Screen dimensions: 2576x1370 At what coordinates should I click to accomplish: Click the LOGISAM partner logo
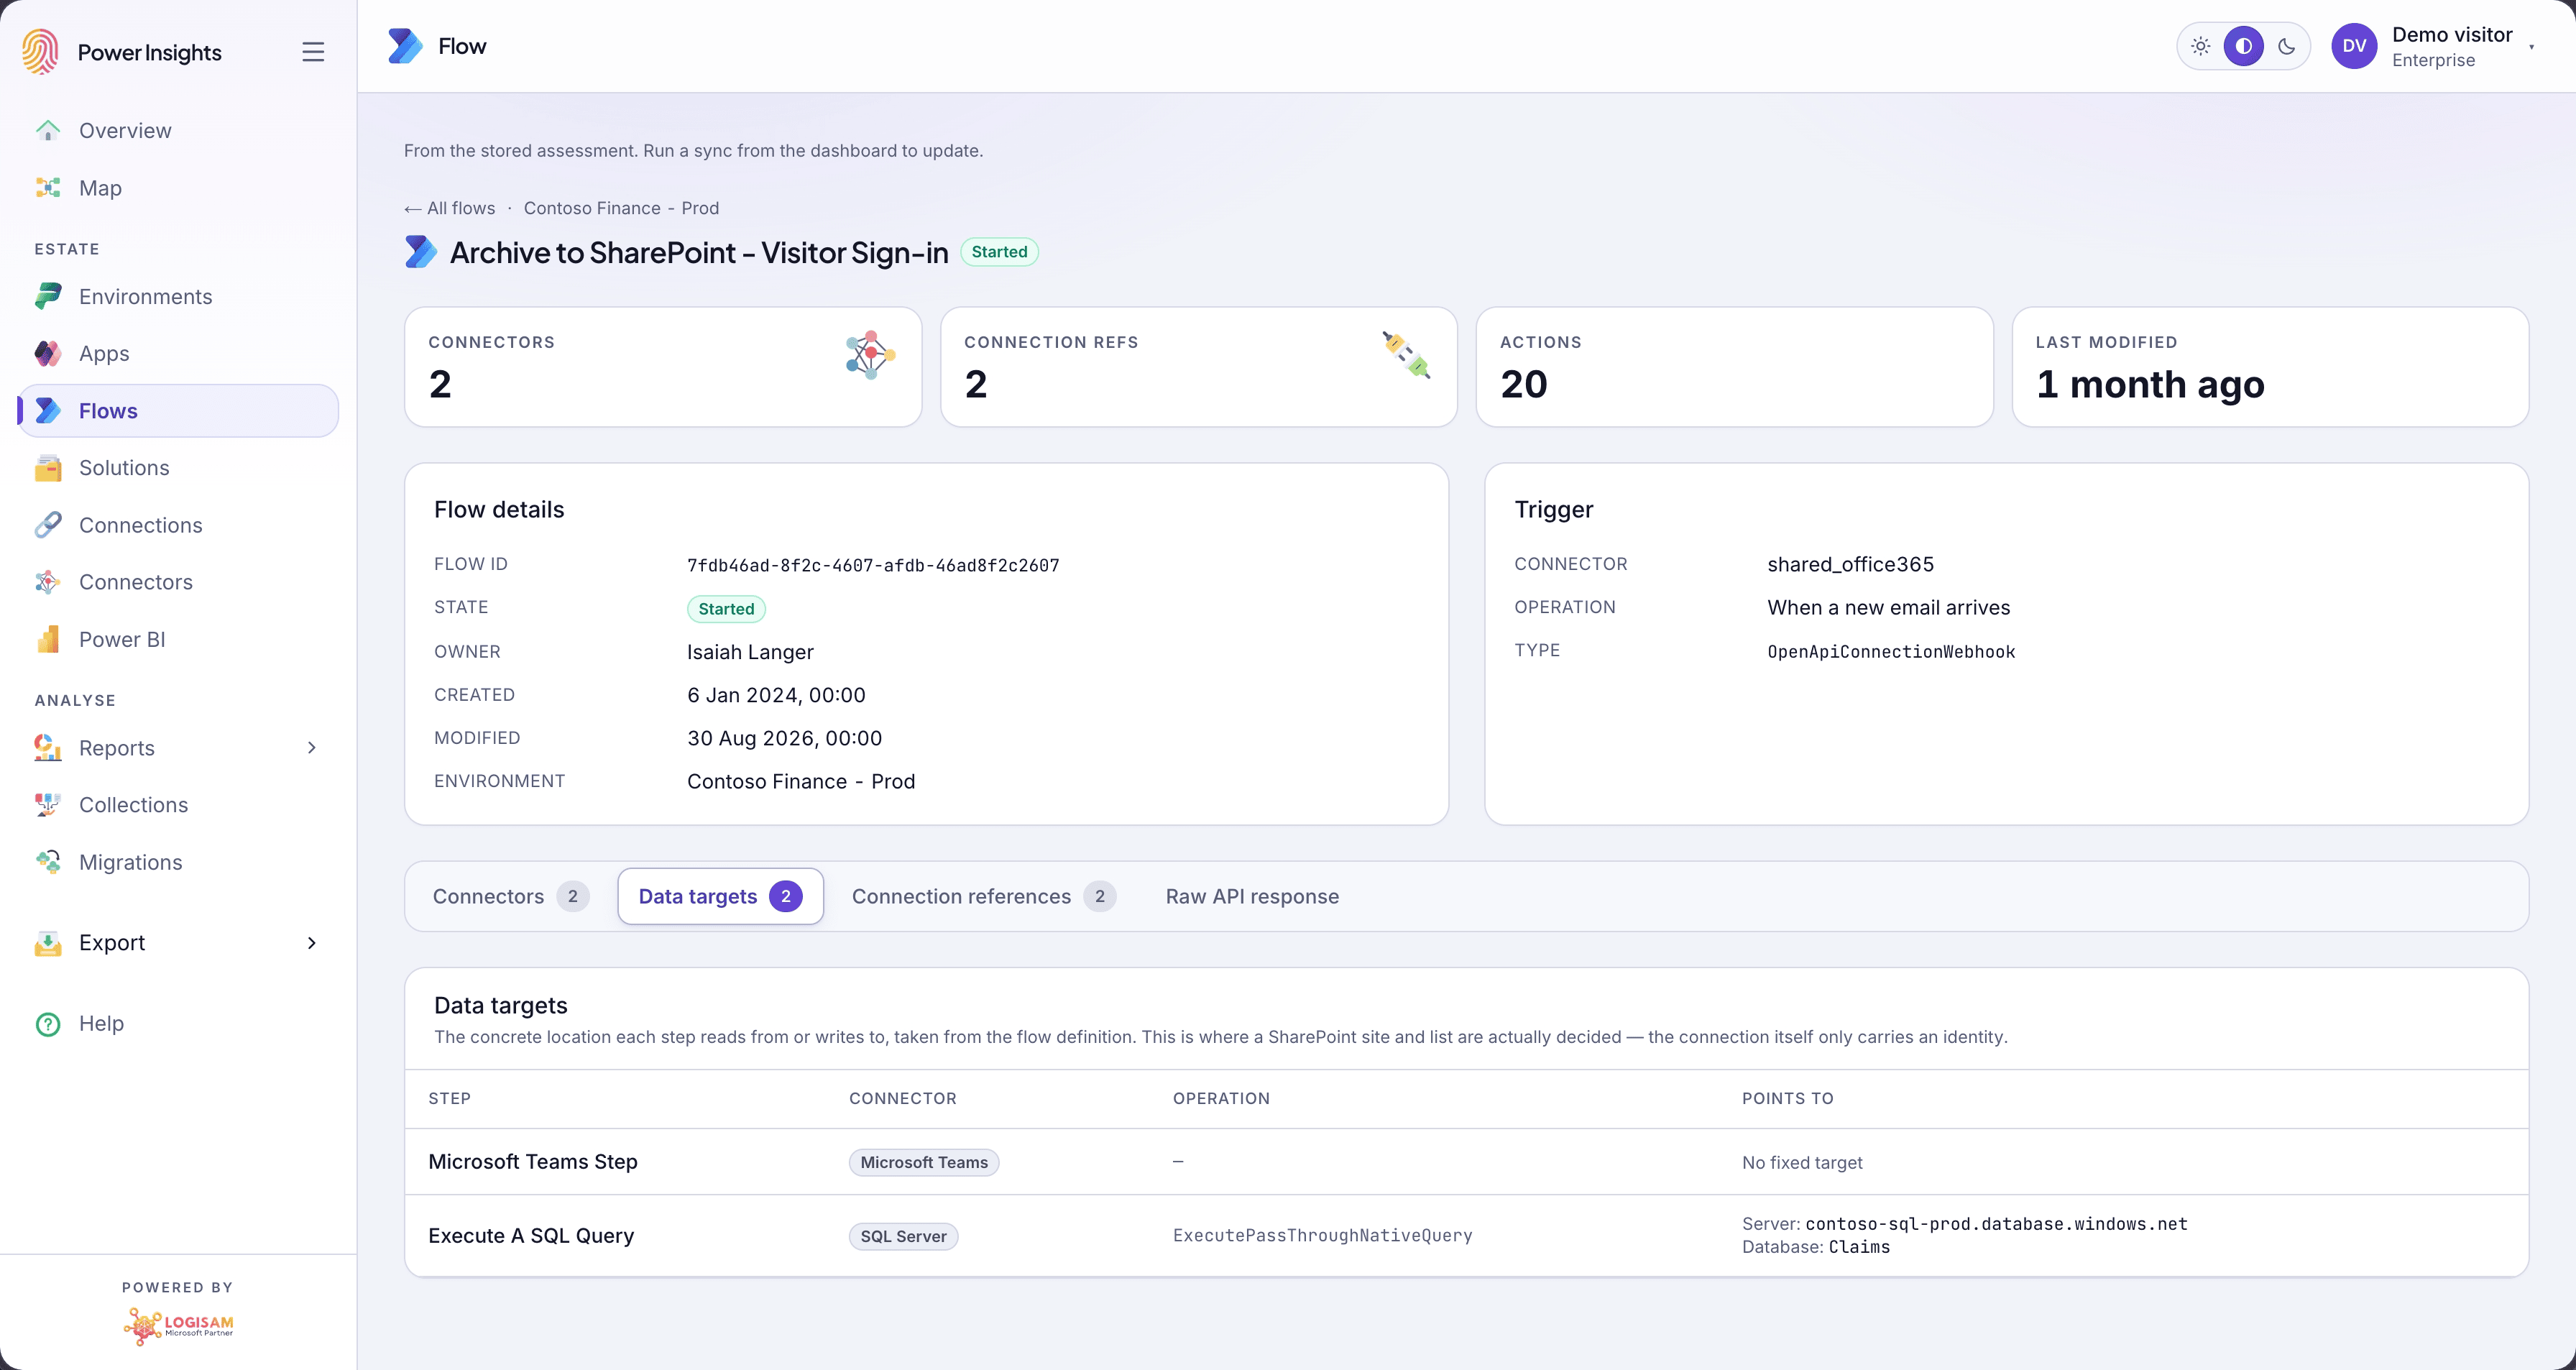click(178, 1326)
